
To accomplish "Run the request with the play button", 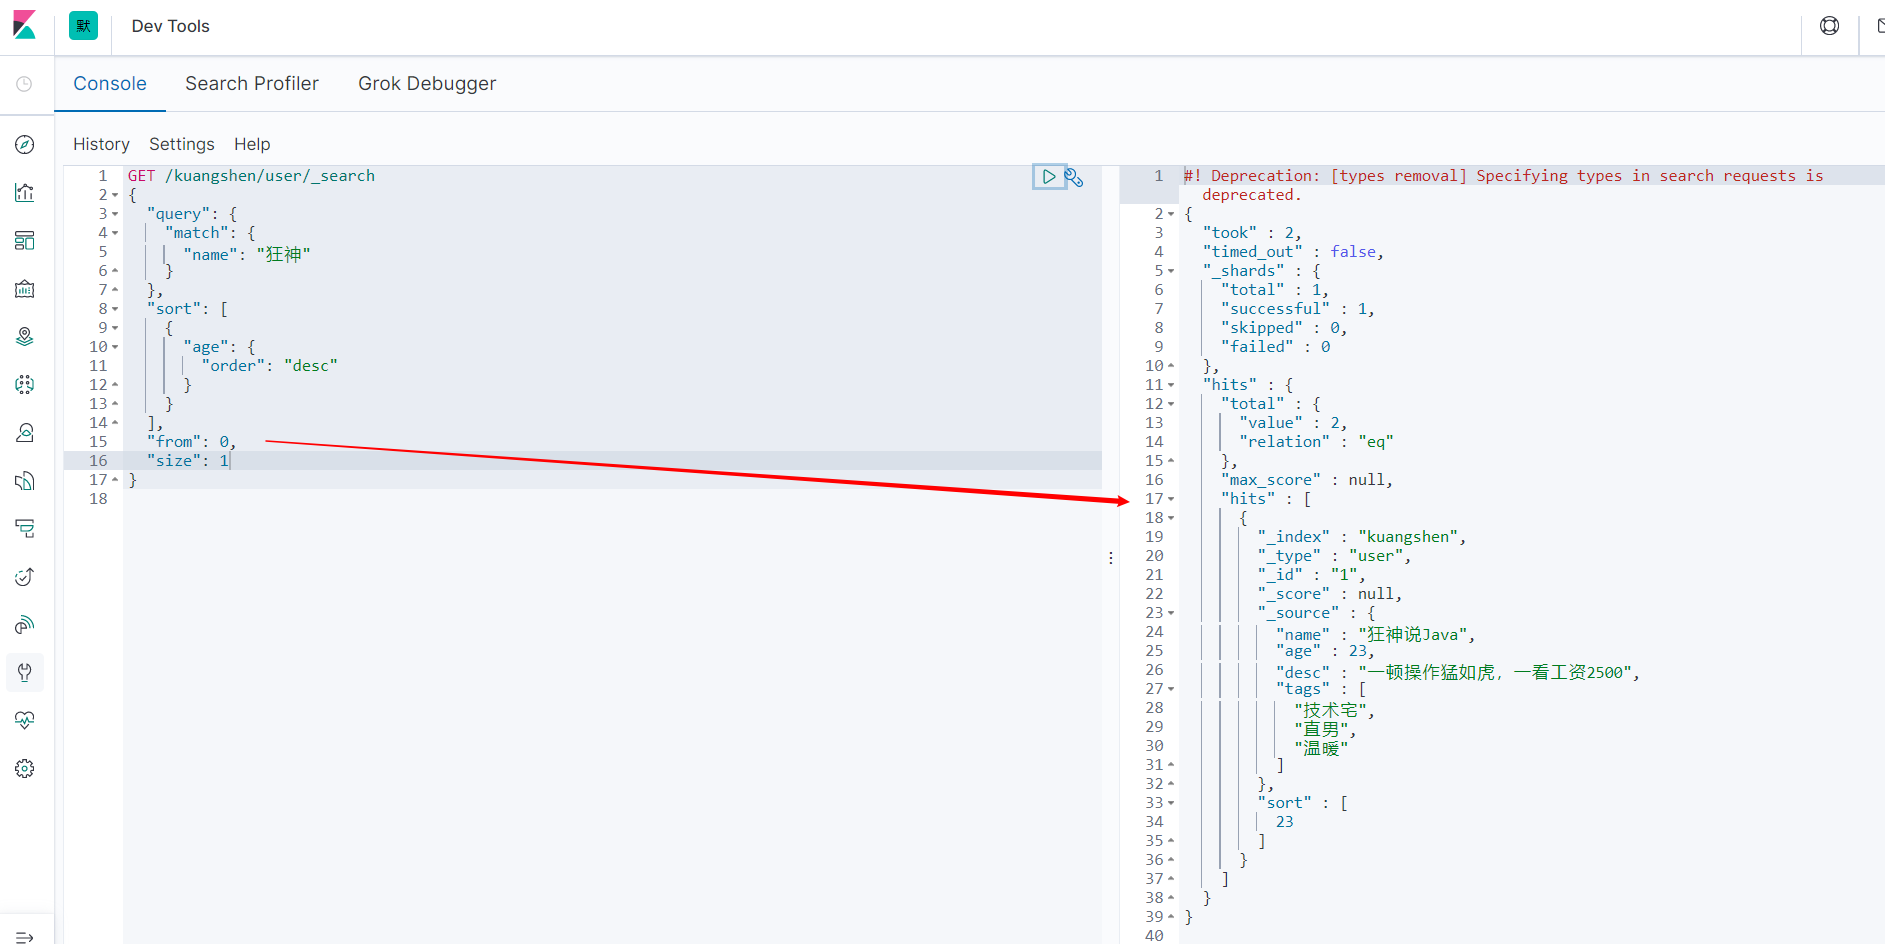I will point(1048,177).
